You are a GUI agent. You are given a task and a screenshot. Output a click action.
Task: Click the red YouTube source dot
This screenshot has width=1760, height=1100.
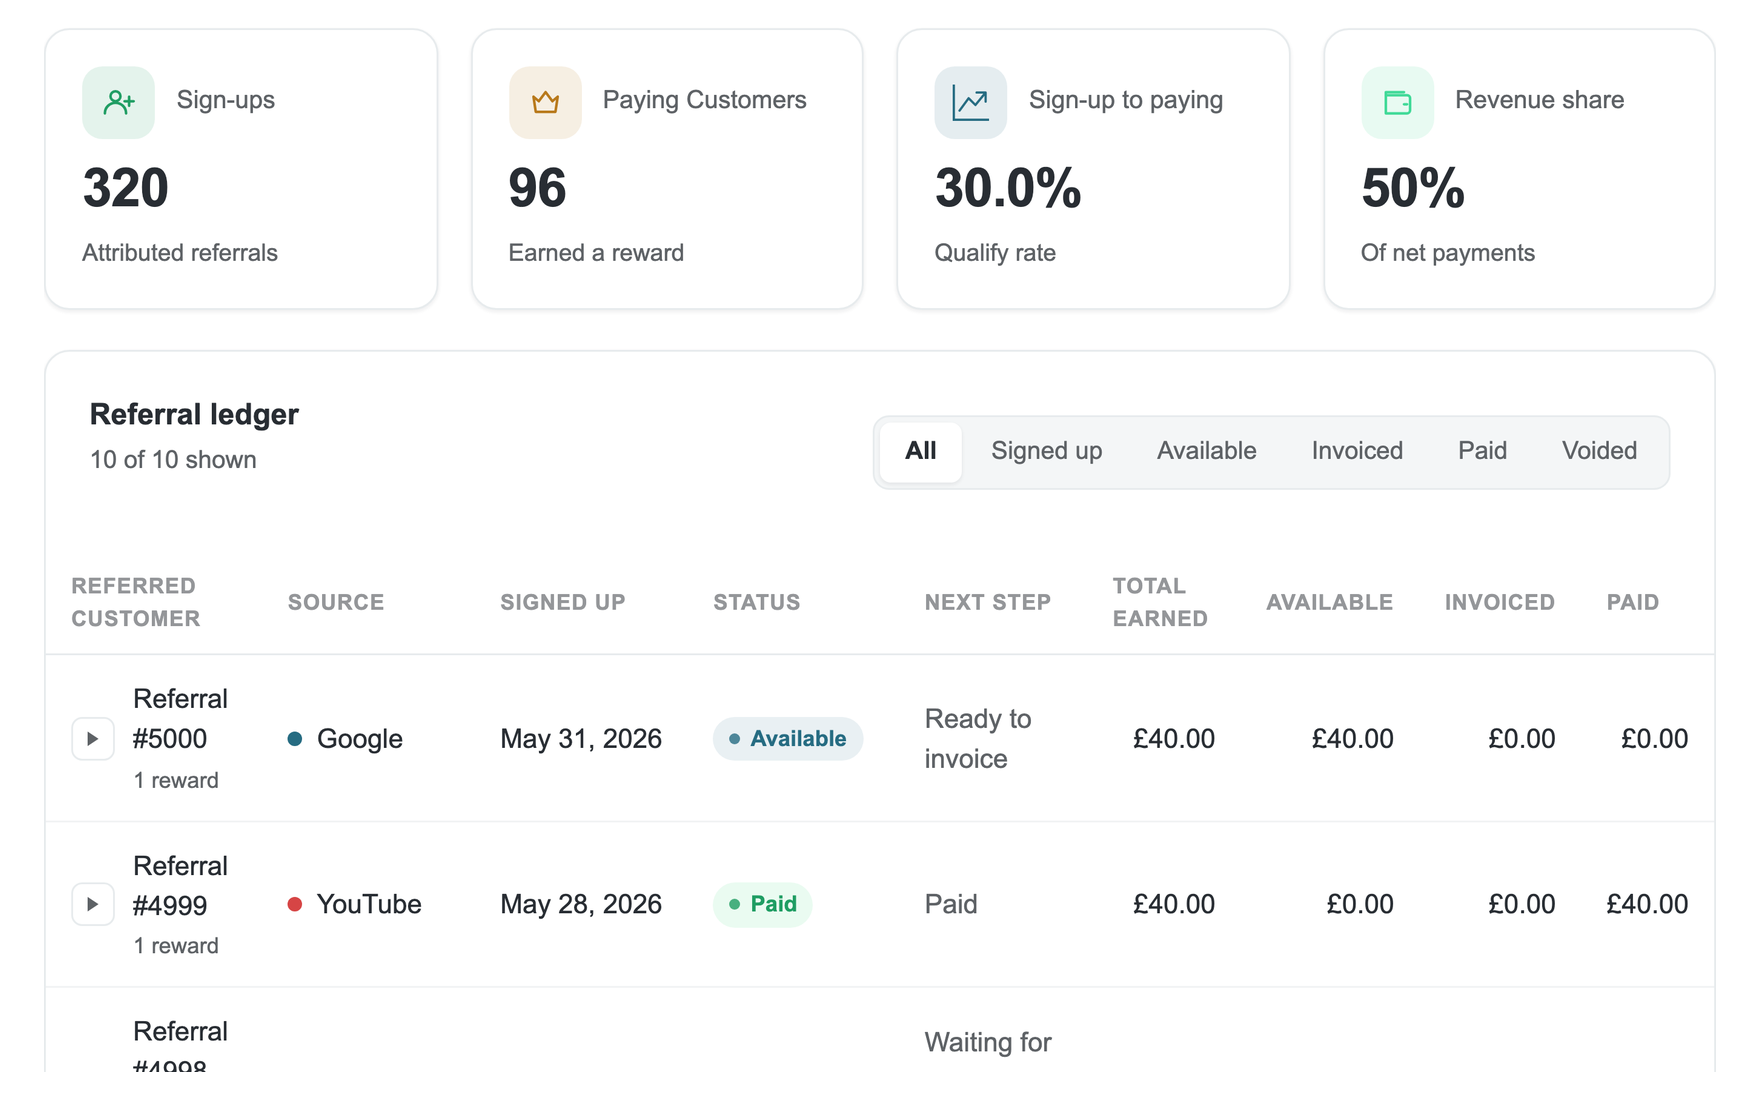295,904
